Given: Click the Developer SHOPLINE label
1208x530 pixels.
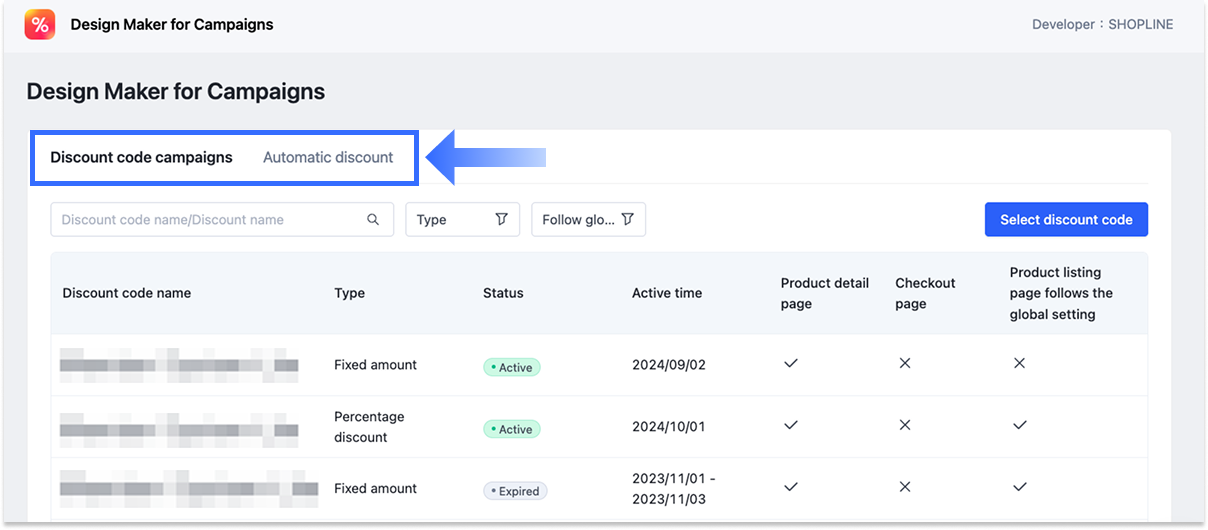Looking at the screenshot, I should tap(1102, 24).
